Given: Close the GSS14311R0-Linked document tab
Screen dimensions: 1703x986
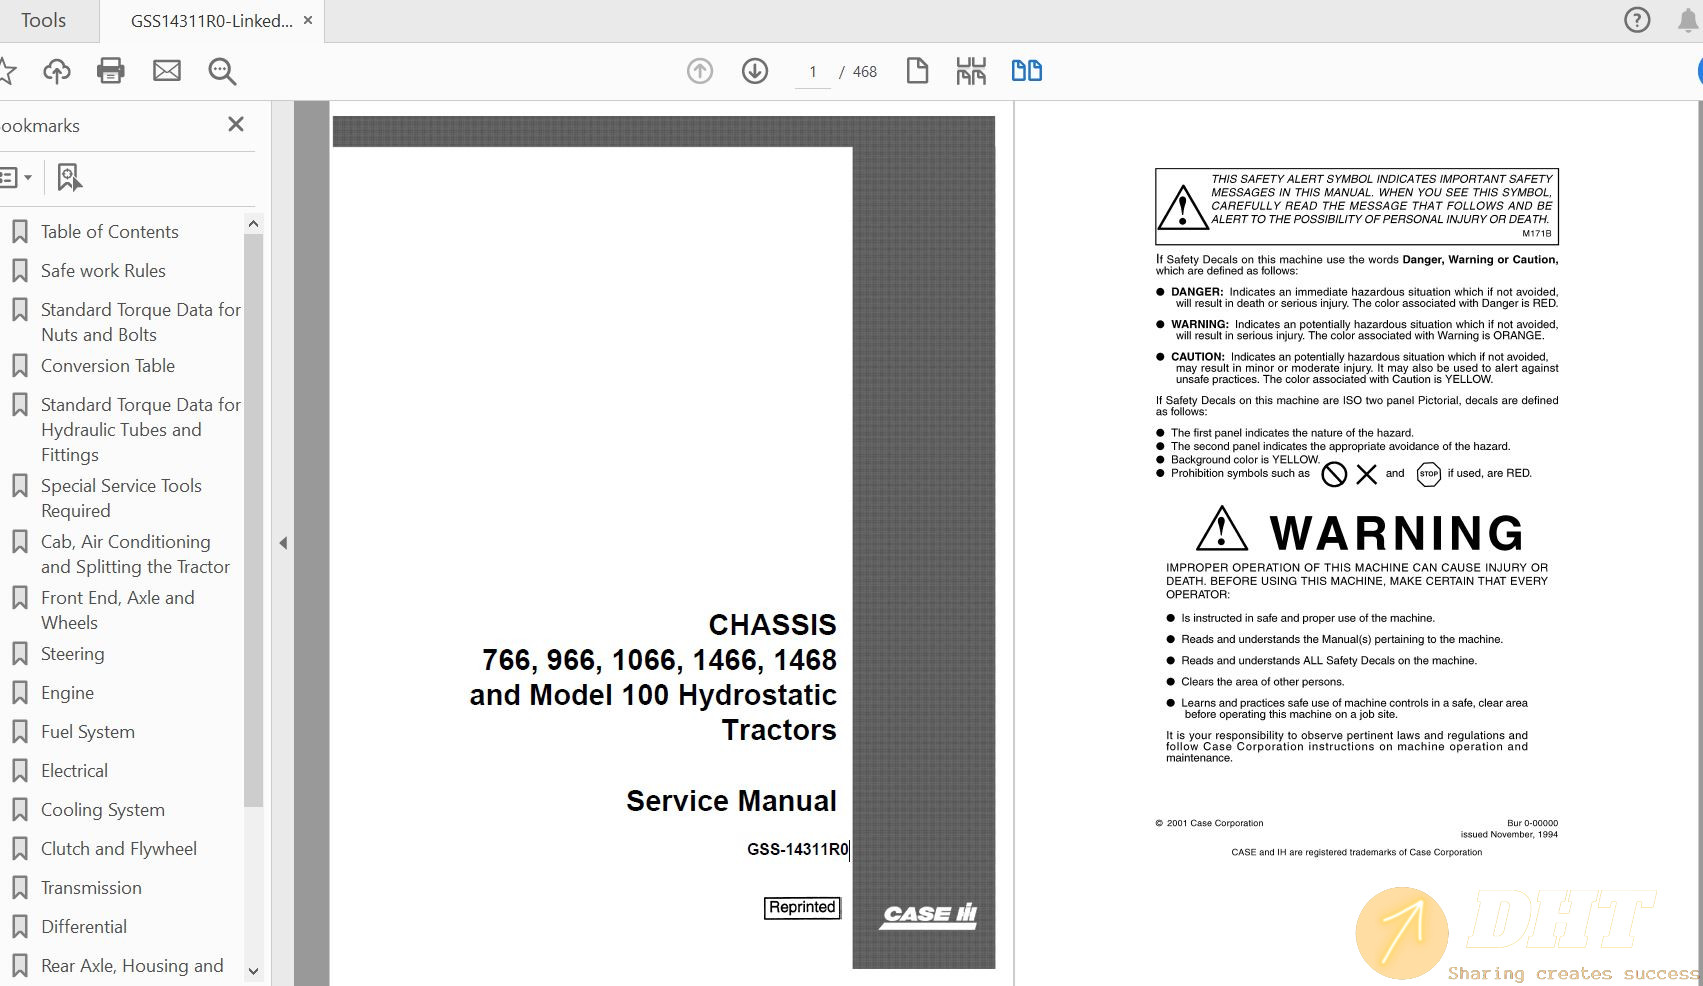Looking at the screenshot, I should [x=308, y=21].
